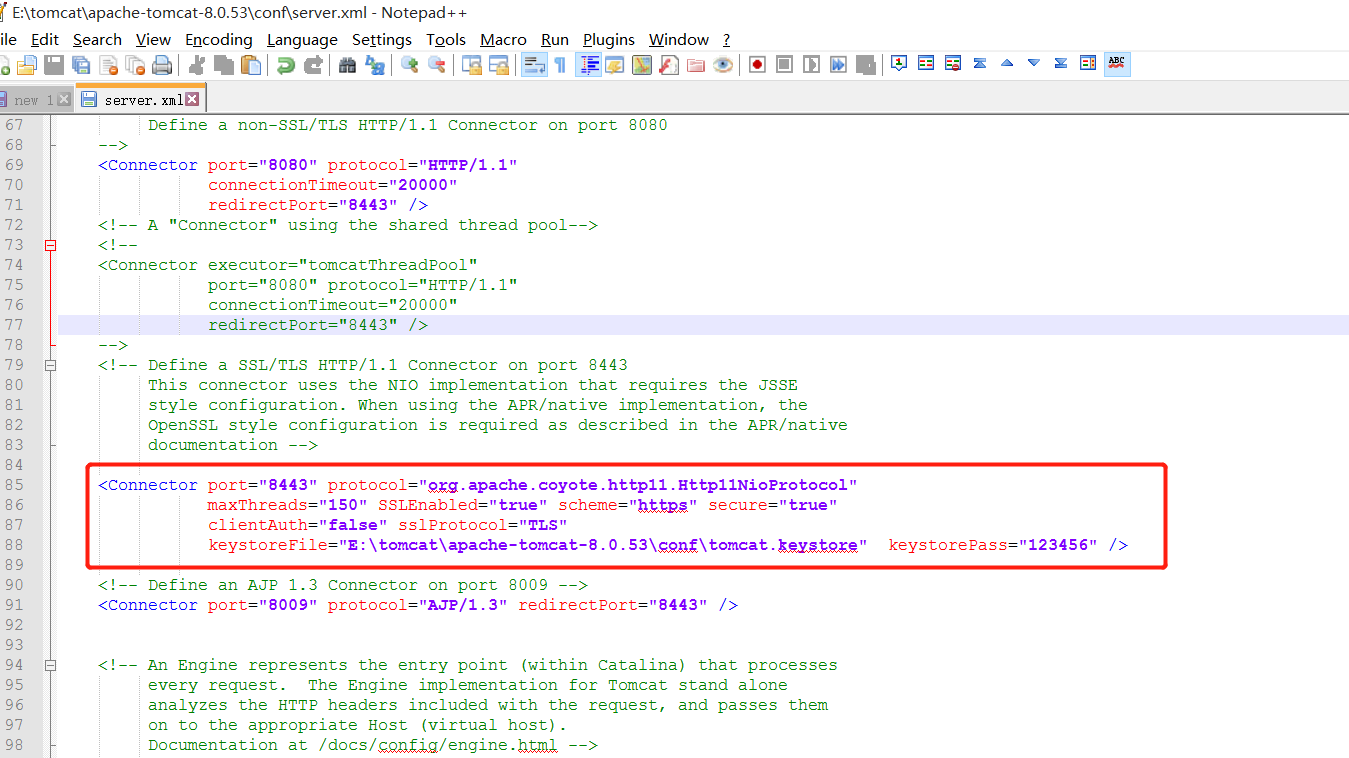The image size is (1349, 758).
Task: Save the current file via toolbar
Action: click(54, 65)
